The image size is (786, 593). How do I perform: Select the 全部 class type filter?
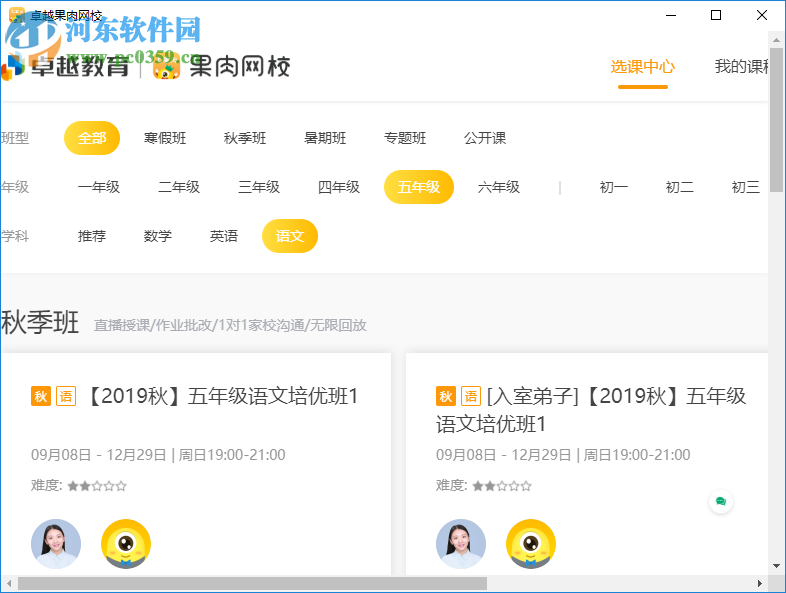click(x=92, y=138)
